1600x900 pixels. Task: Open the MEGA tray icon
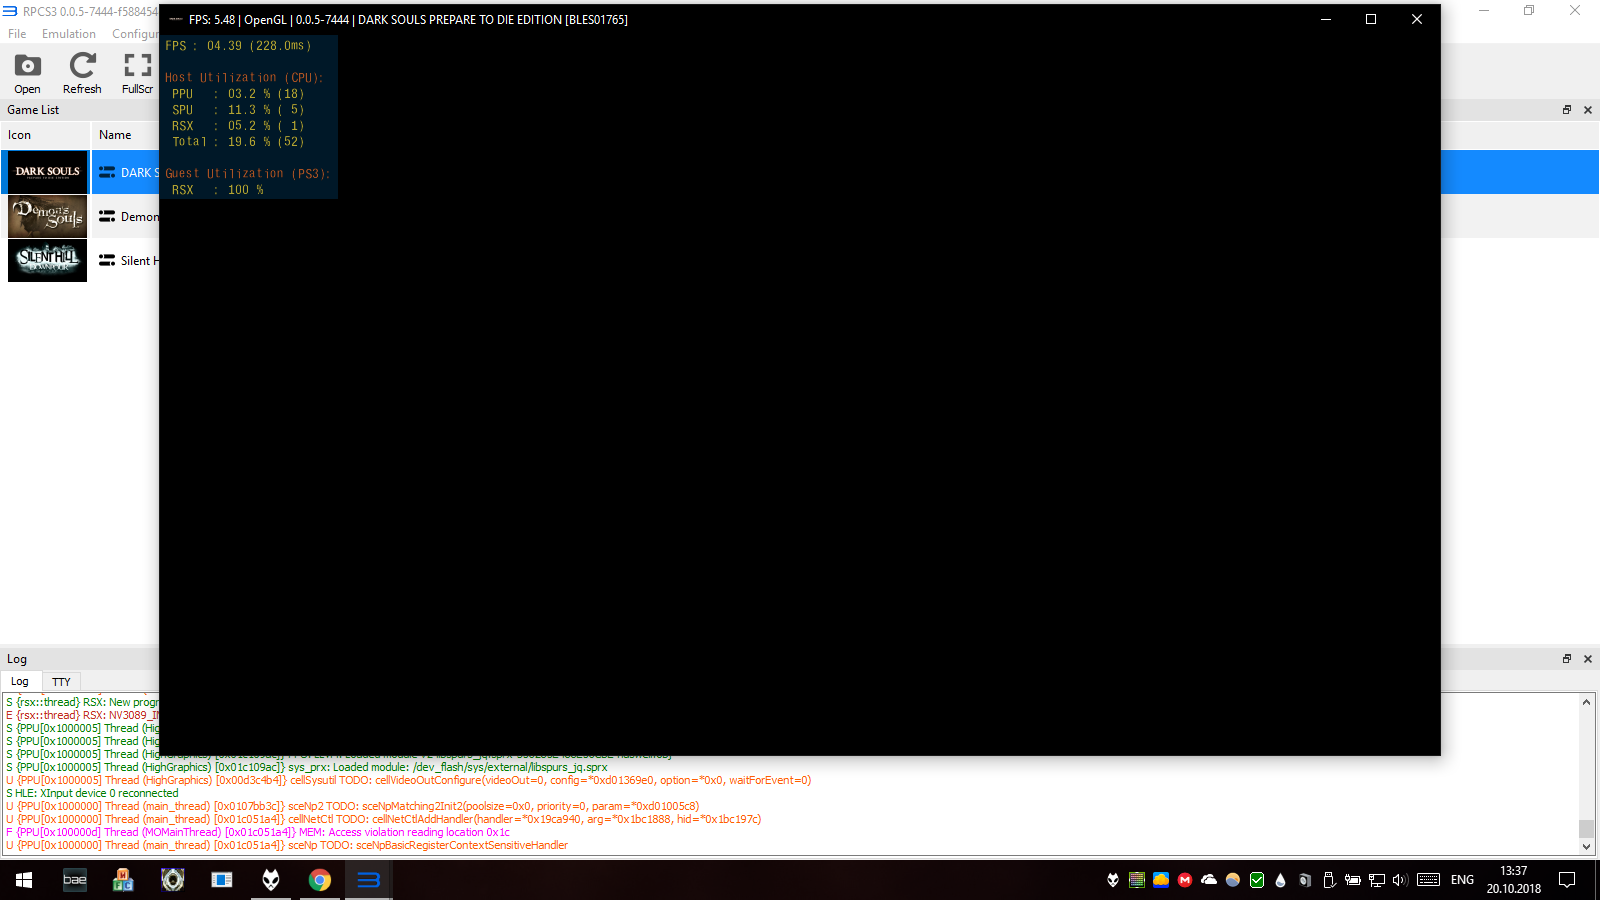pos(1185,880)
